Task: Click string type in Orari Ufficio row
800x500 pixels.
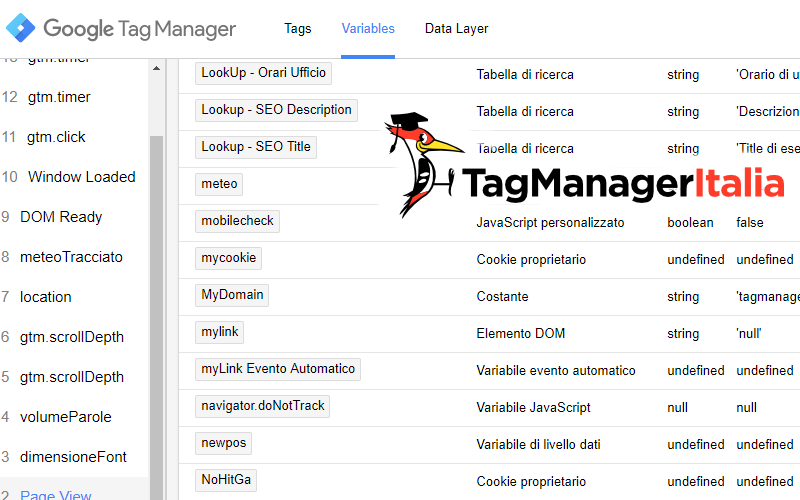Action: [x=683, y=74]
